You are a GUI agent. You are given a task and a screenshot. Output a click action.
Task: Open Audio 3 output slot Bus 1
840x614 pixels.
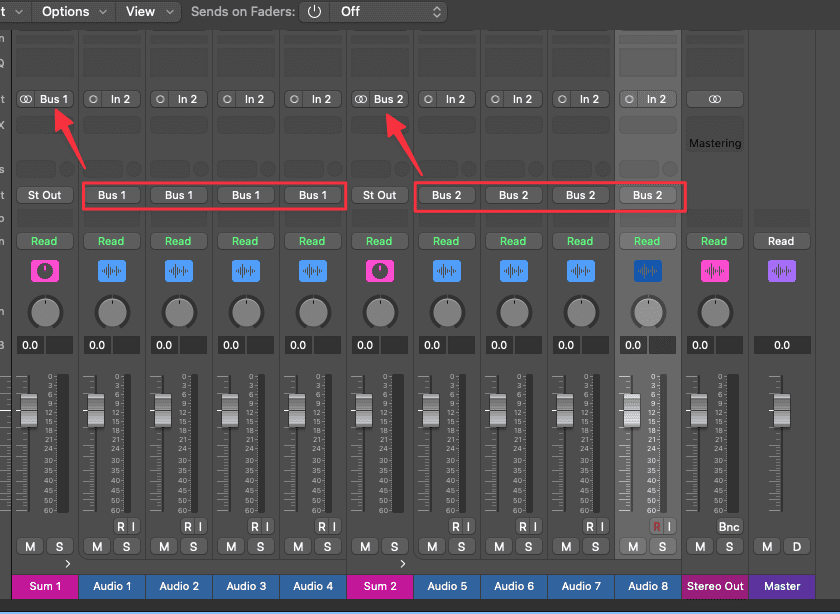point(246,195)
